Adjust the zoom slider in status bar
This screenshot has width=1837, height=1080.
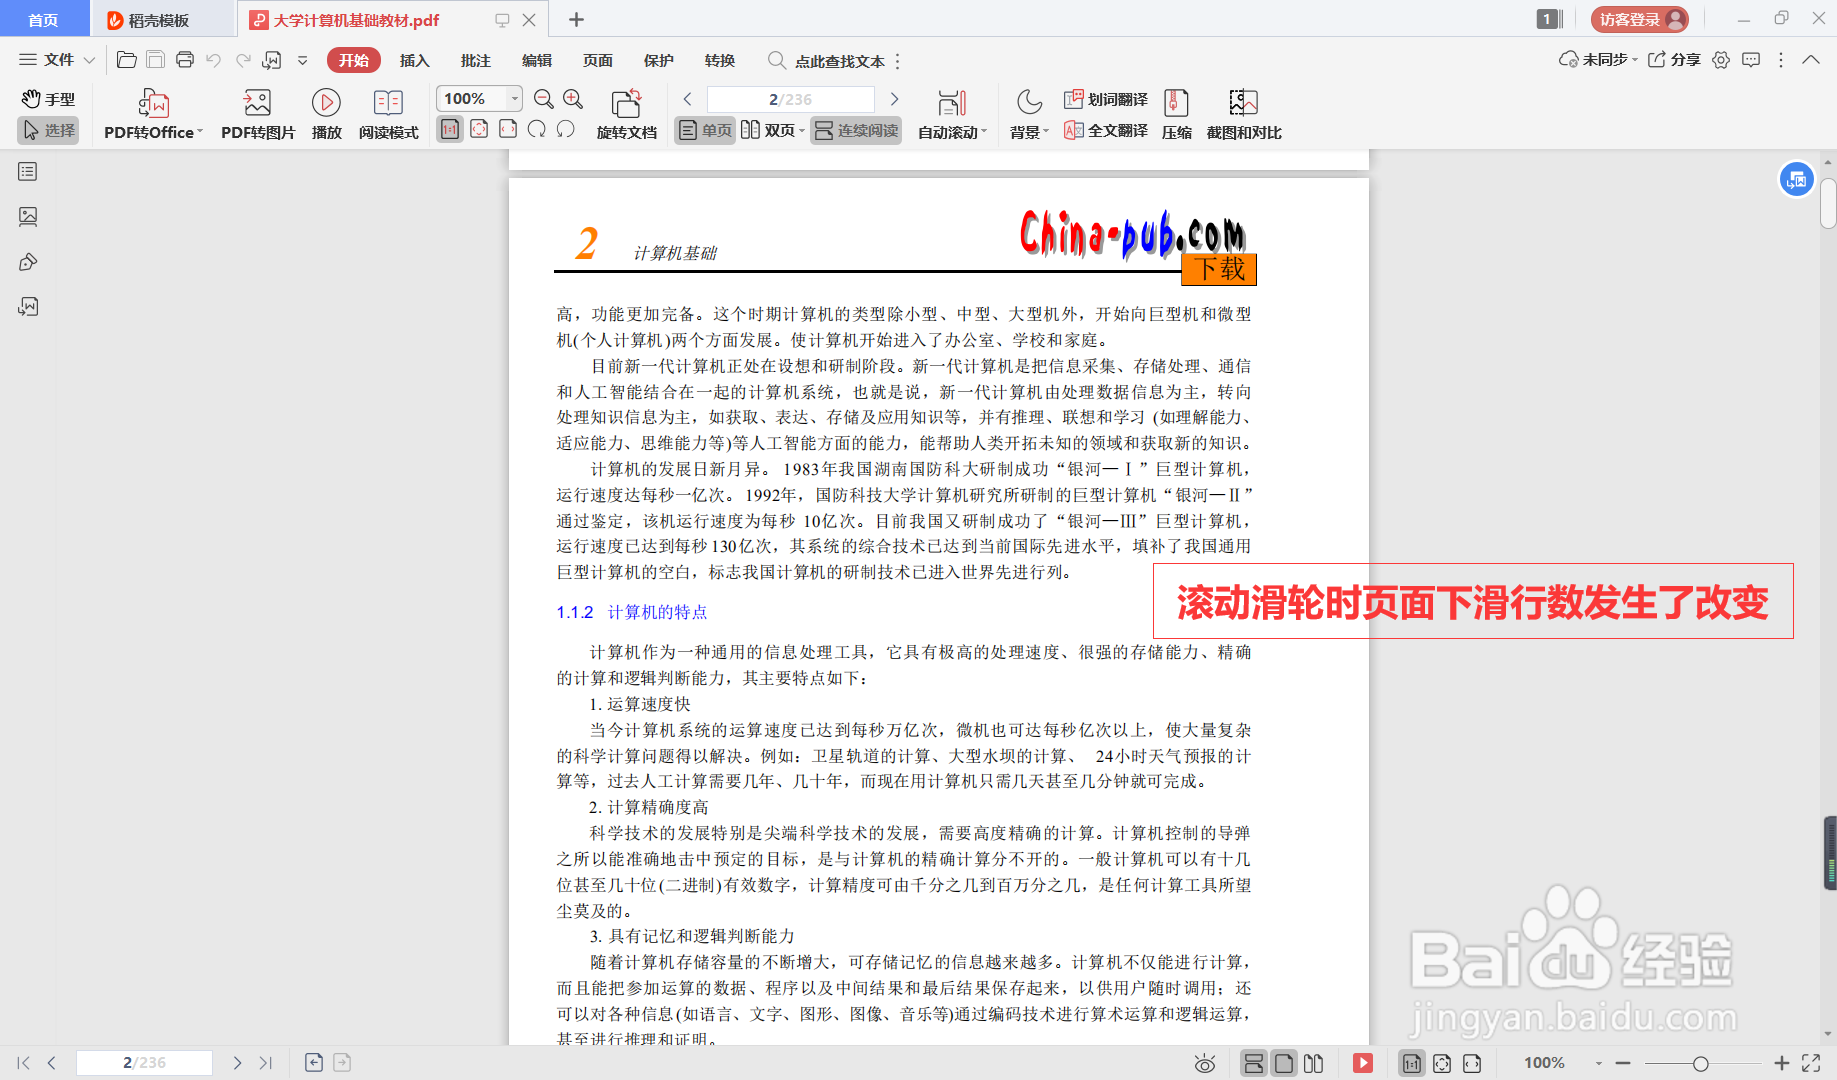tap(1700, 1063)
